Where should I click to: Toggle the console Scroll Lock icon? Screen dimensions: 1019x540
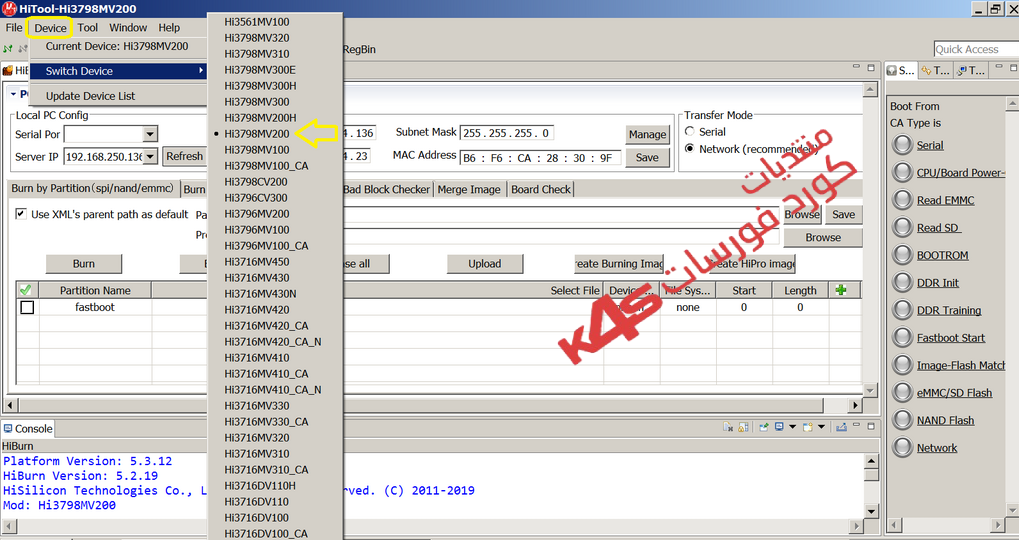click(743, 427)
